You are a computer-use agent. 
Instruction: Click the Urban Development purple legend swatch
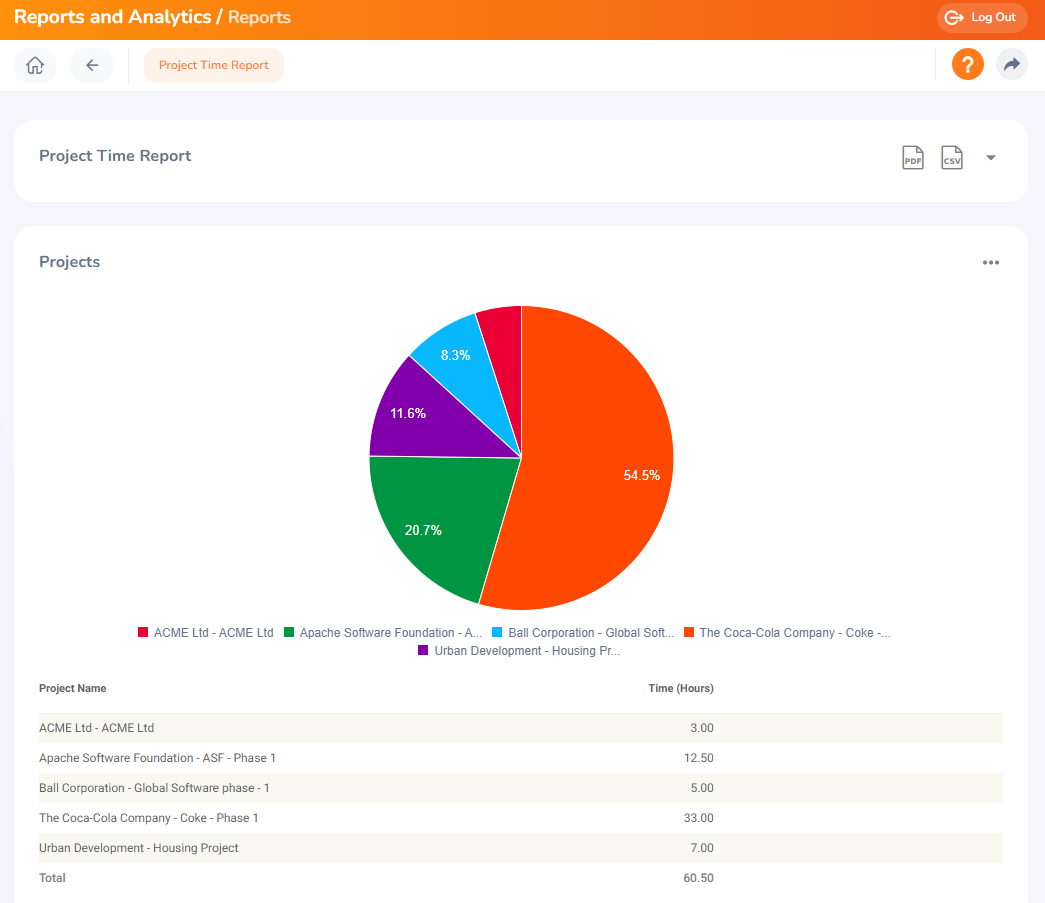point(423,650)
